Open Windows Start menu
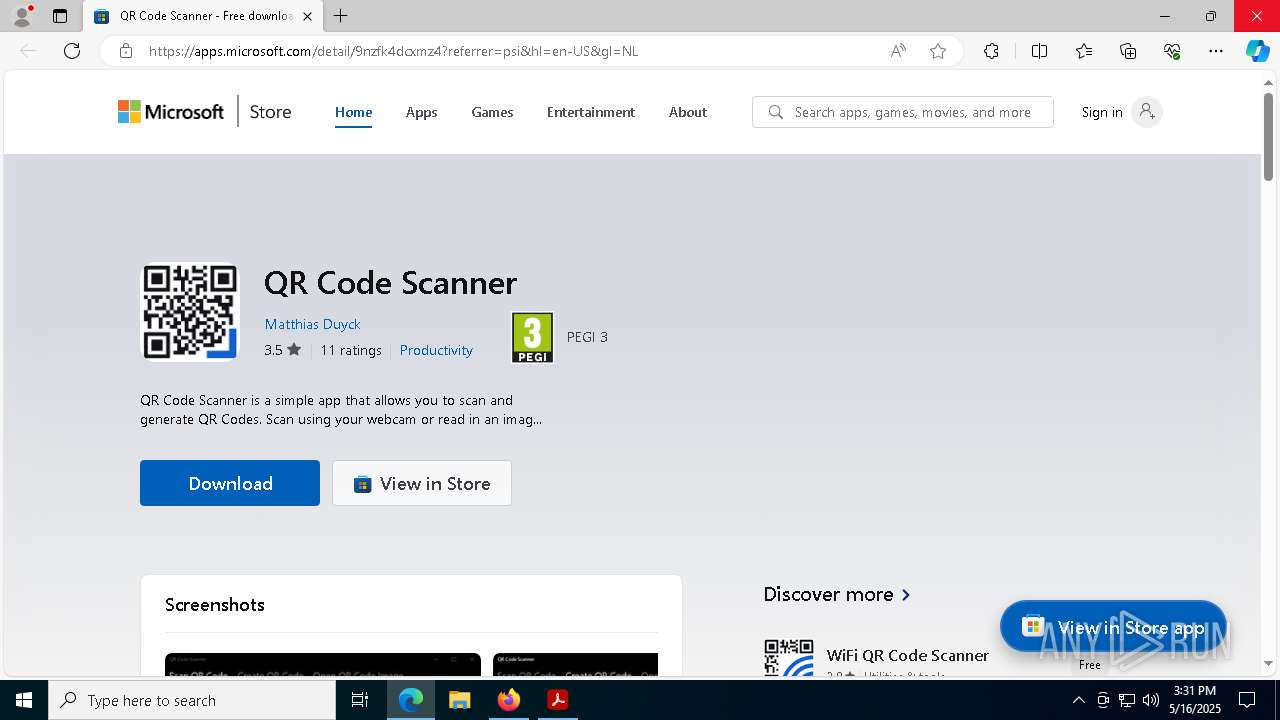Screen dimensions: 1280x720 (24, 700)
